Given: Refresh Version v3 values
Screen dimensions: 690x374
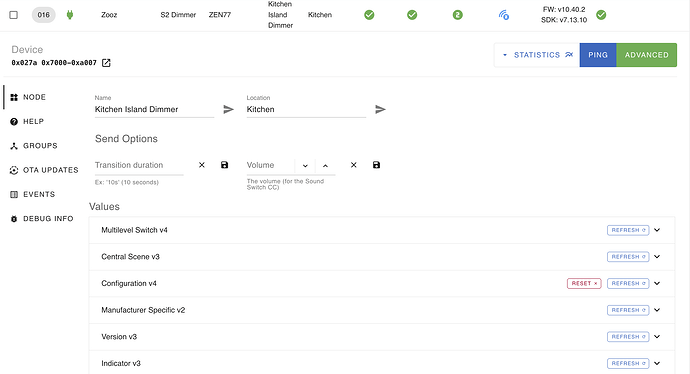Looking at the screenshot, I should (628, 337).
